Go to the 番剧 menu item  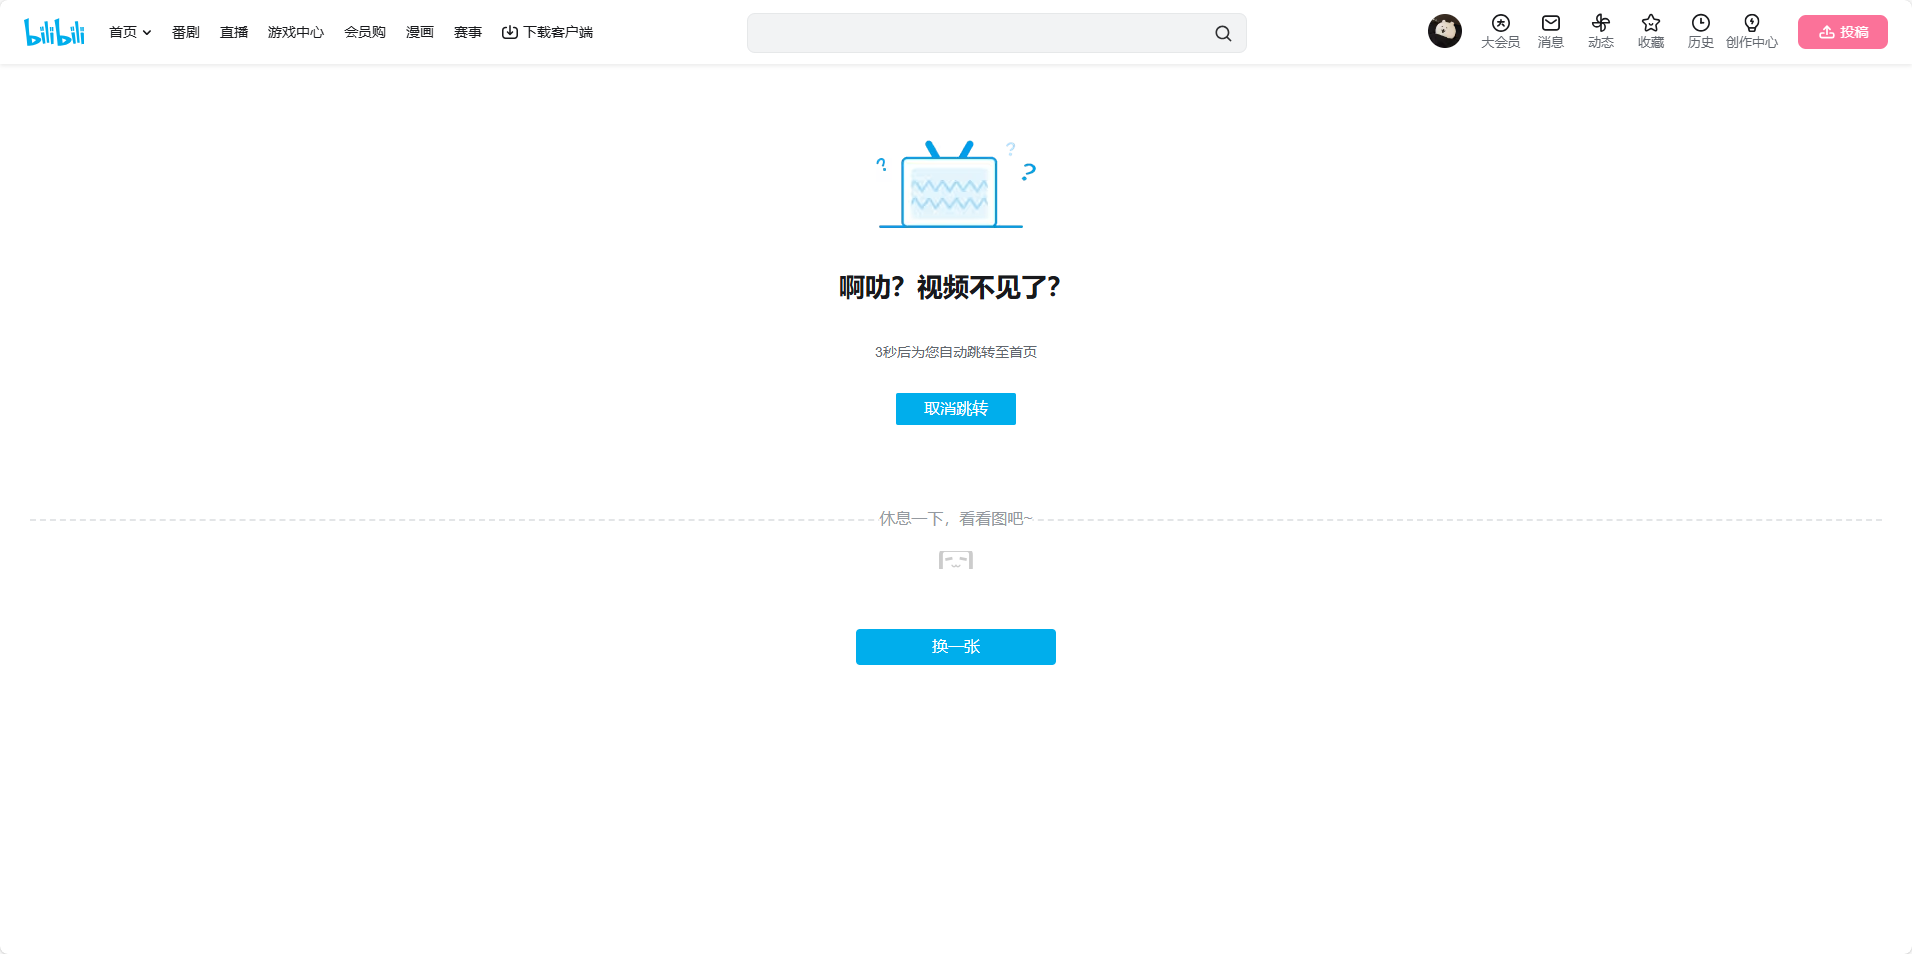185,32
